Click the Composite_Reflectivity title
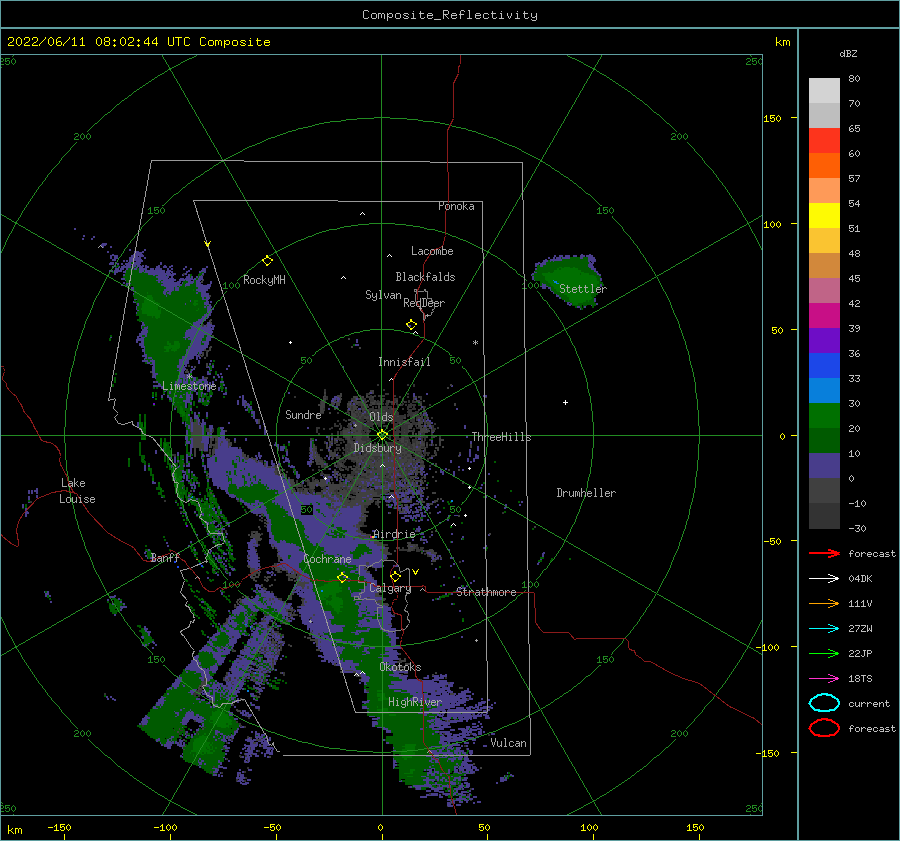900x841 pixels. pyautogui.click(x=450, y=15)
